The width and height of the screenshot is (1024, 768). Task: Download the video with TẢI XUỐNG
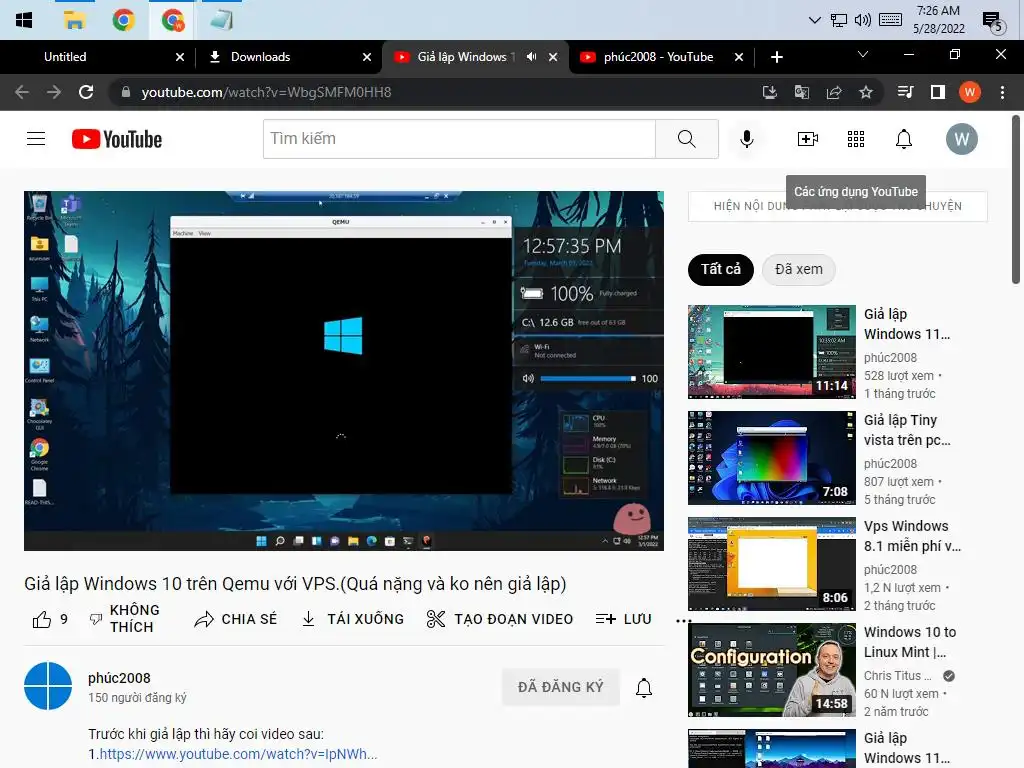353,618
